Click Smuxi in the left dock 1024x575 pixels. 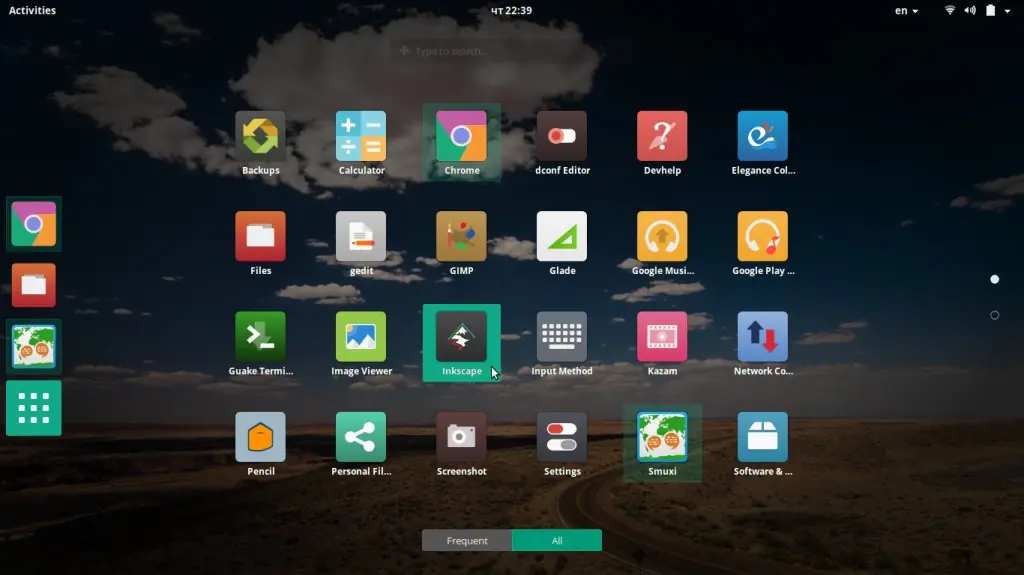34,347
